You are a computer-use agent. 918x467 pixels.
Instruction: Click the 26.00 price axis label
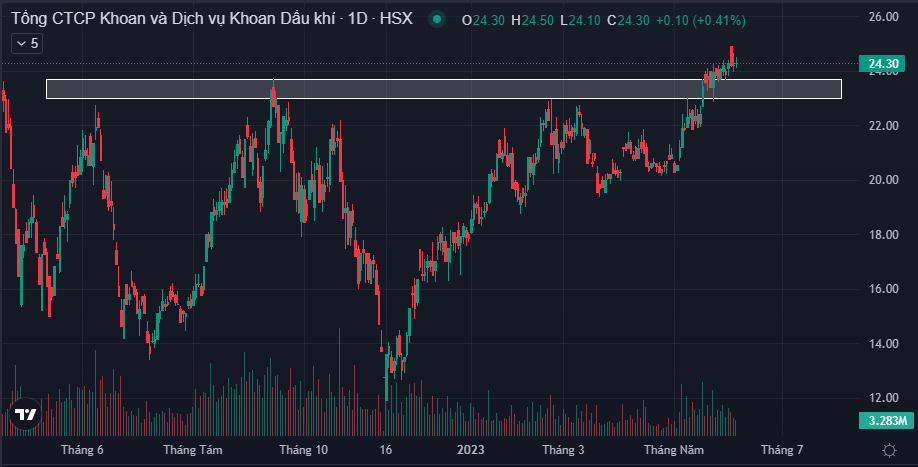pos(883,17)
